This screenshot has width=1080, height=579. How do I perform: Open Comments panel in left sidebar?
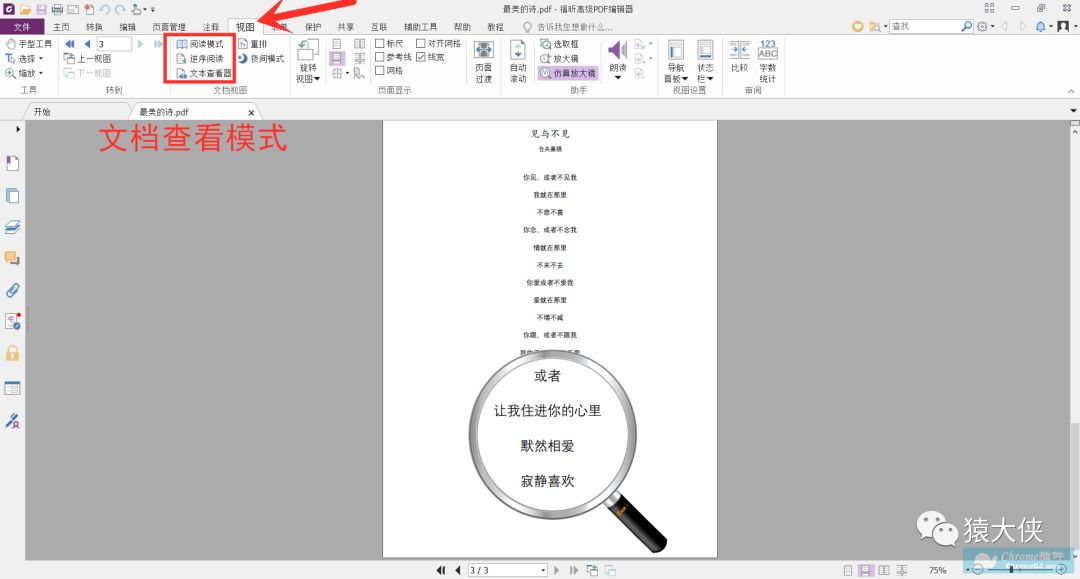point(12,258)
